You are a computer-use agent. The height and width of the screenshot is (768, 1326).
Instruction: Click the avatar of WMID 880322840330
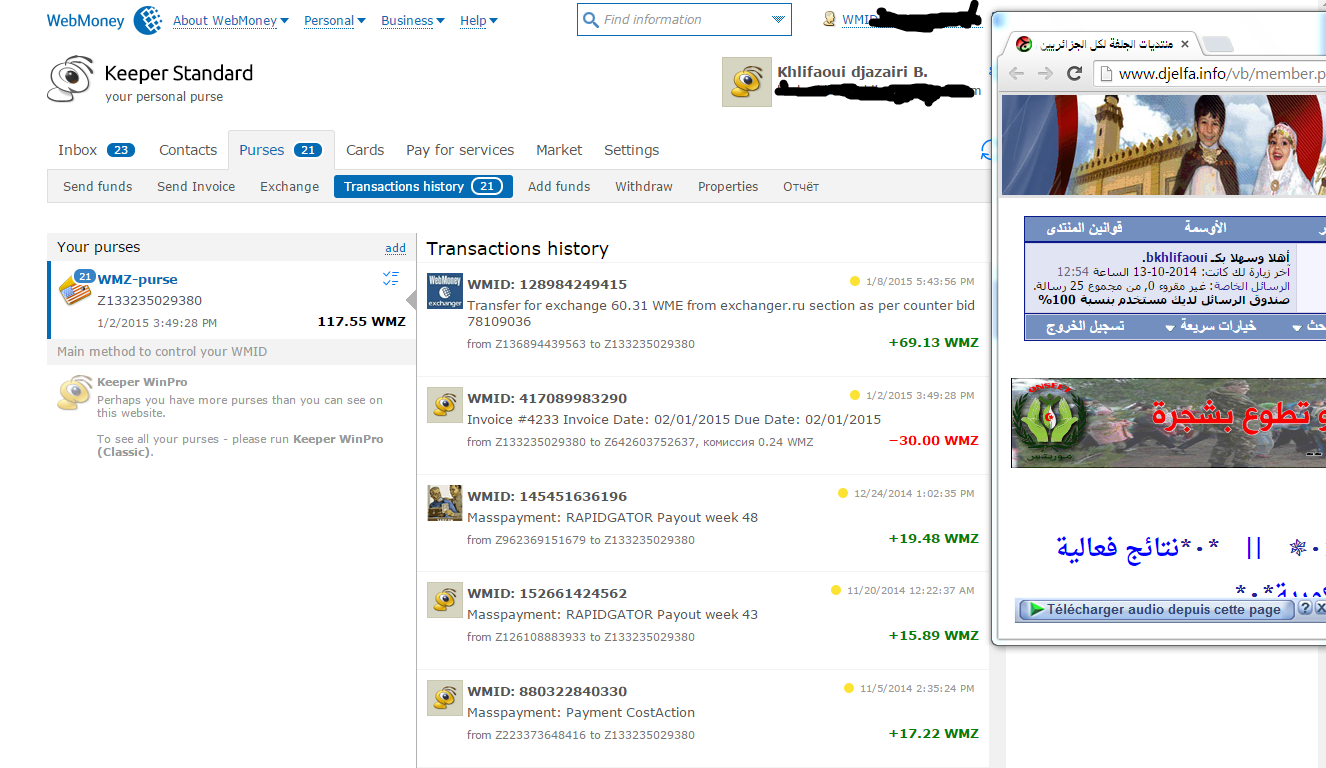(x=445, y=698)
